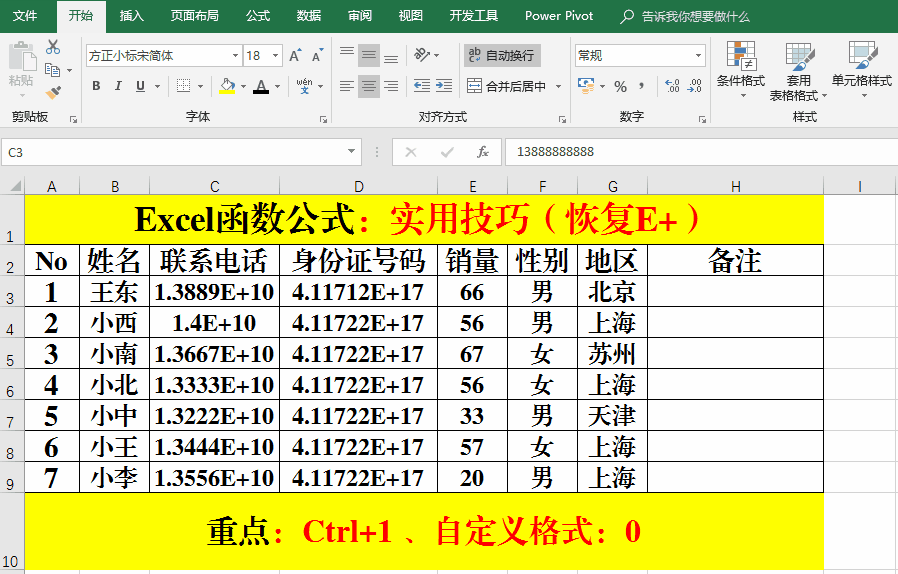Toggle 自动换行 wrap text

tap(502, 55)
